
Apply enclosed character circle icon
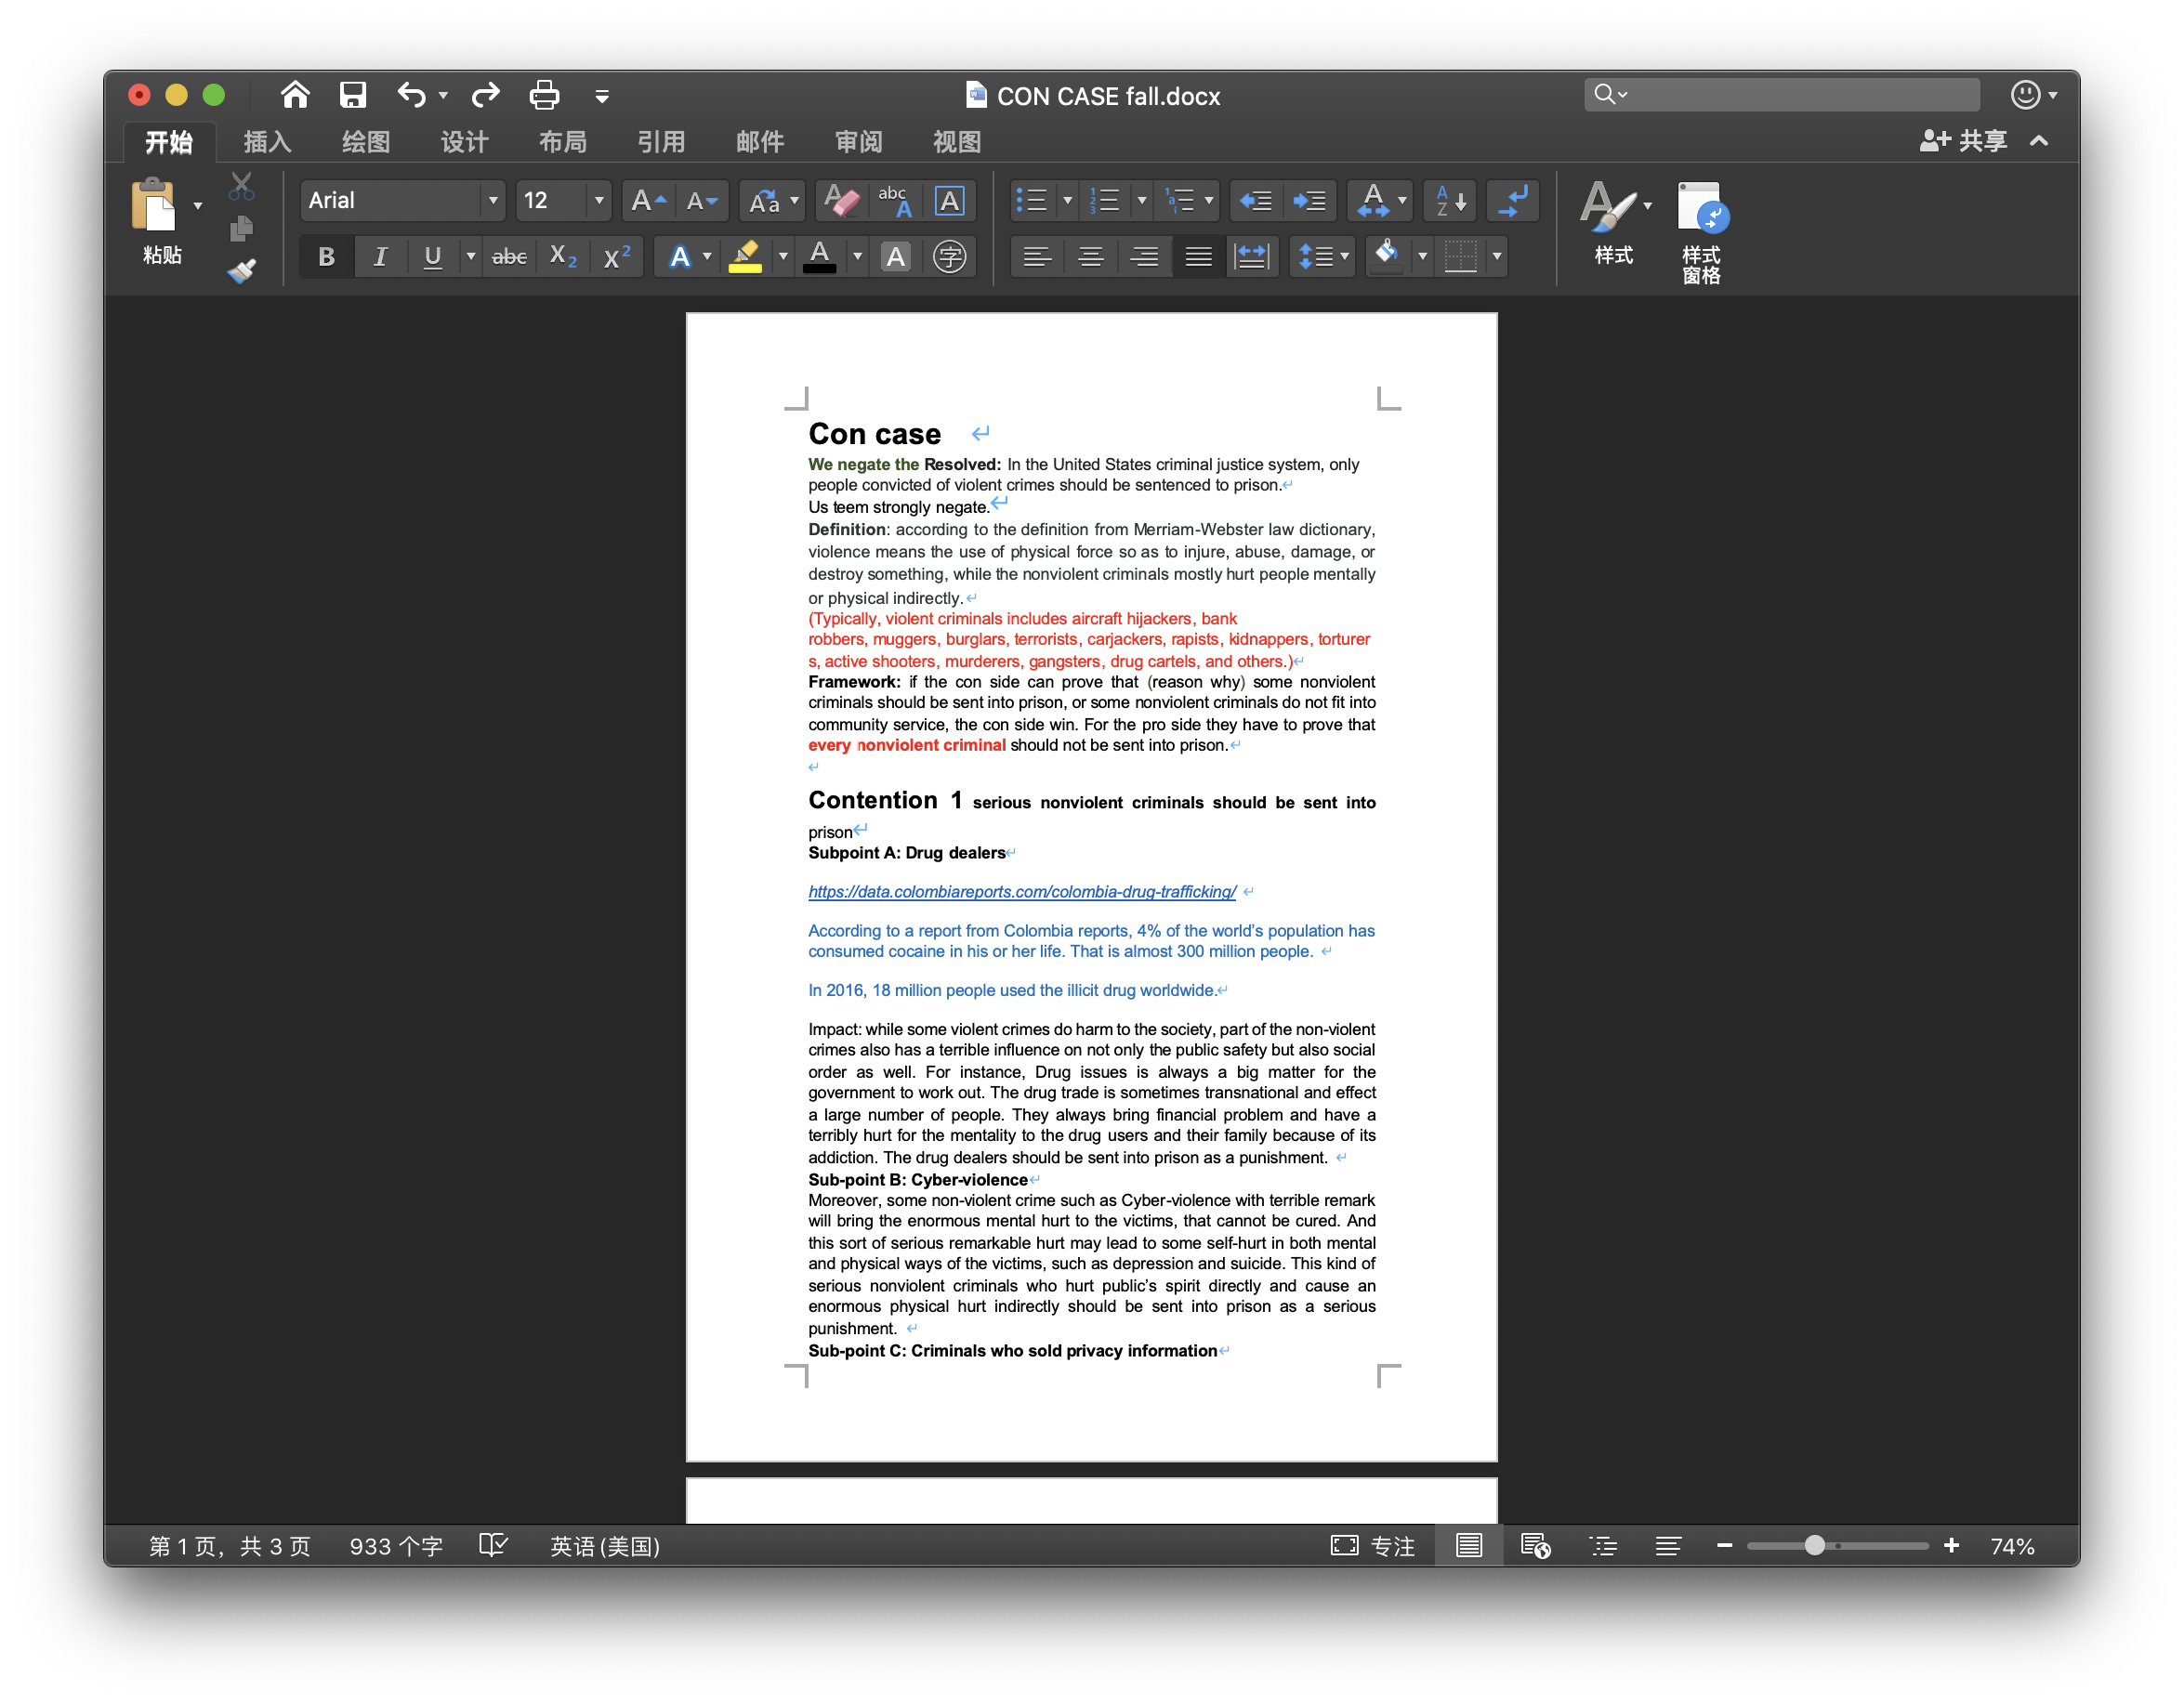pos(949,257)
